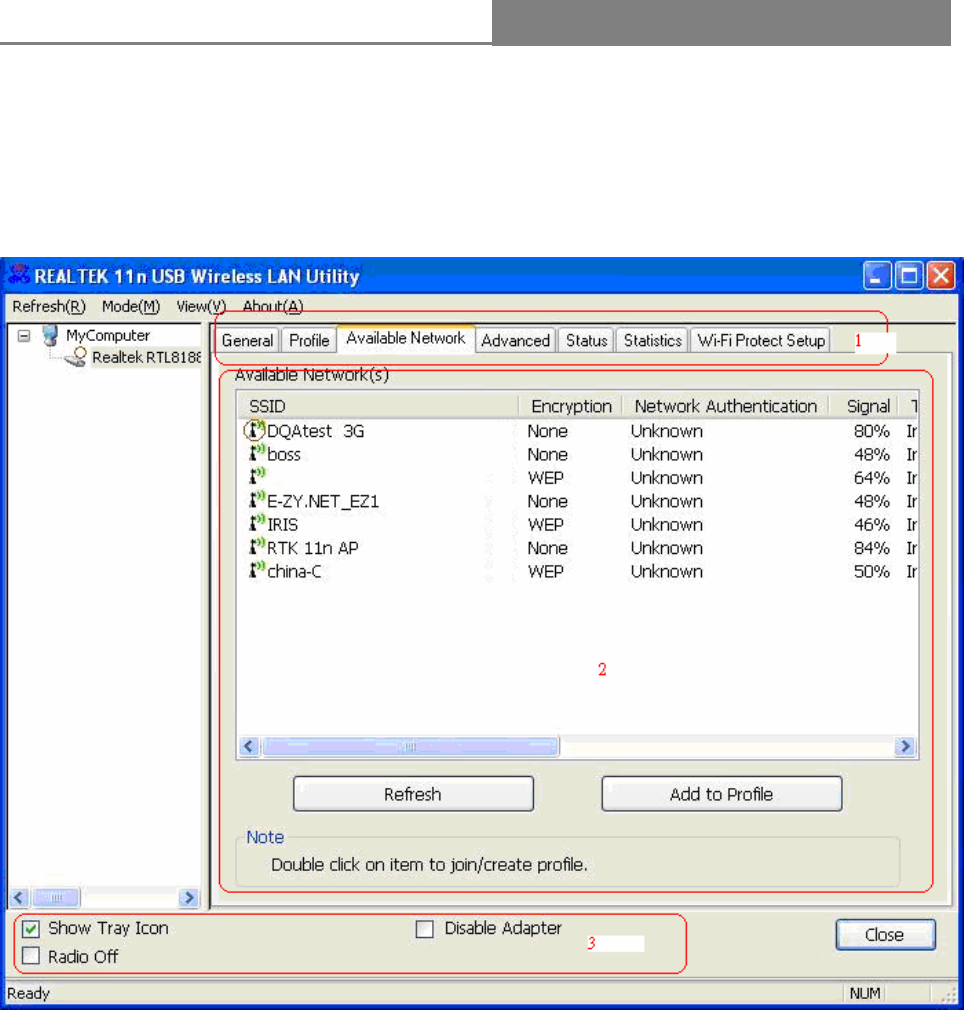Open the Wi-Fi Protect Setup tab
This screenshot has width=964, height=1010.
pos(761,340)
